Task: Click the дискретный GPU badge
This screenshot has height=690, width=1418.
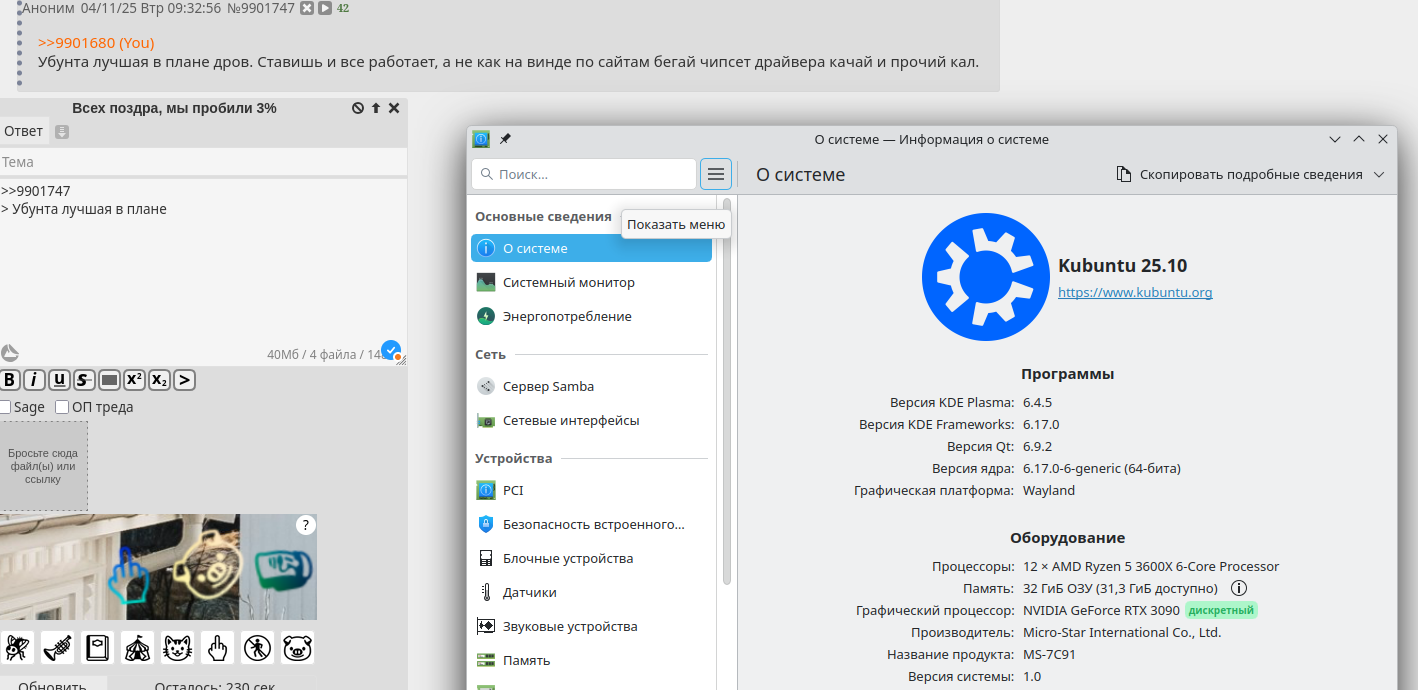Action: pos(1221,610)
